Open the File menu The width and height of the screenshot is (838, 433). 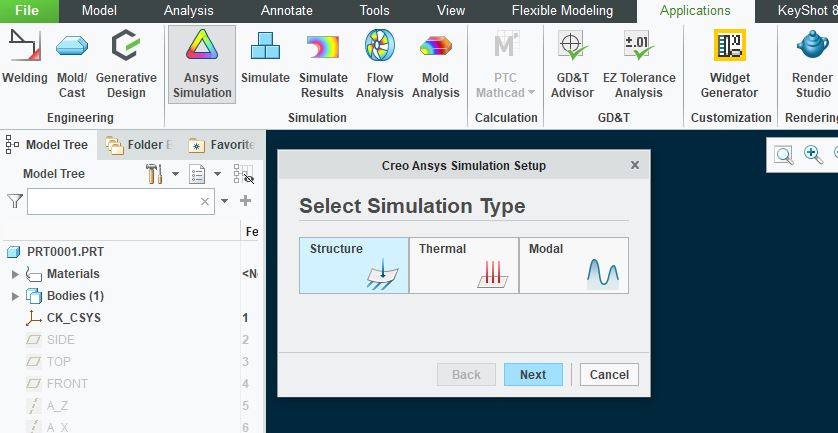coord(27,11)
